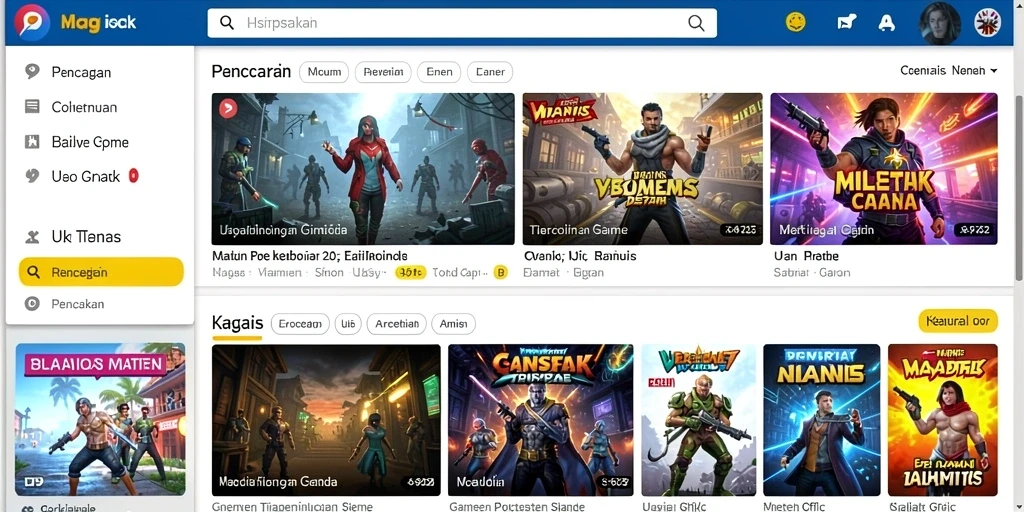Select the highlighted Rencegan sidebar item

click(101, 272)
